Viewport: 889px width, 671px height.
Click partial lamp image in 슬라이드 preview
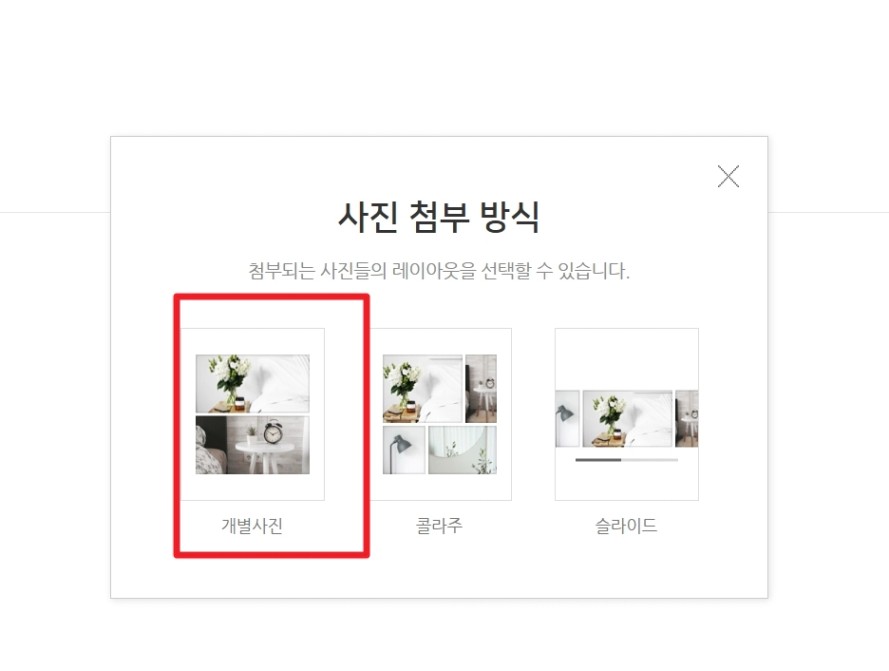(x=567, y=419)
